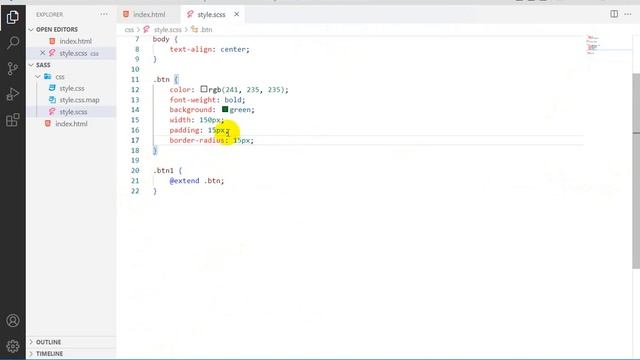Click the Split Editor icon
The image size is (640, 360).
pyautogui.click(x=614, y=14)
